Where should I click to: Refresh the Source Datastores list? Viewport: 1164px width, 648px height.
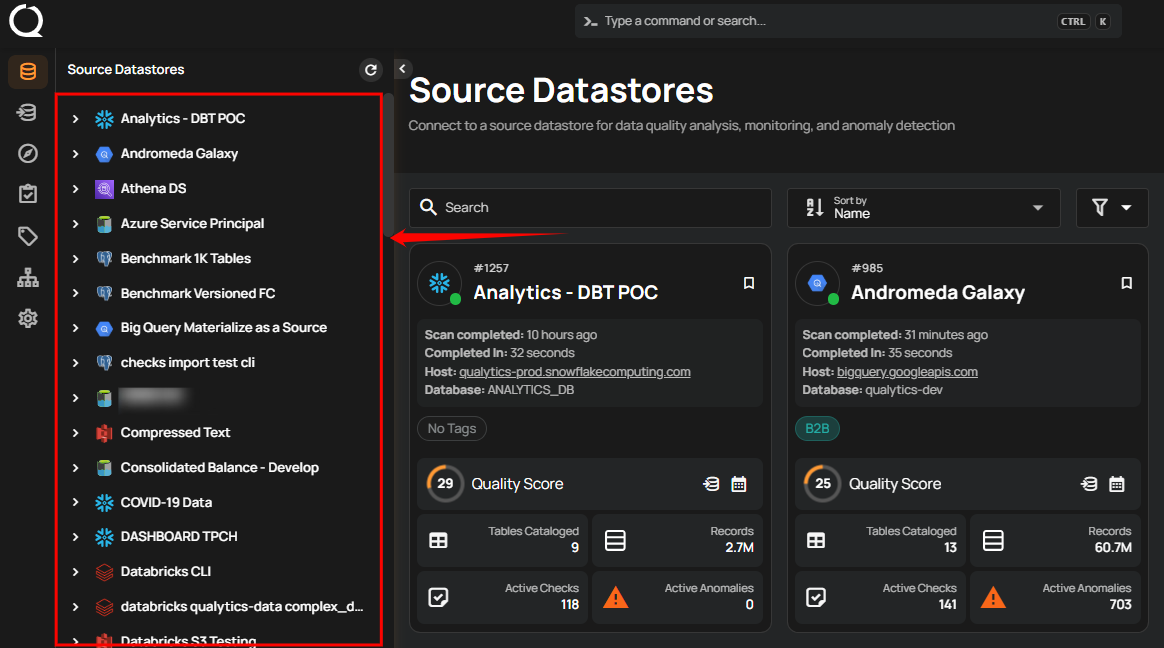tap(371, 69)
